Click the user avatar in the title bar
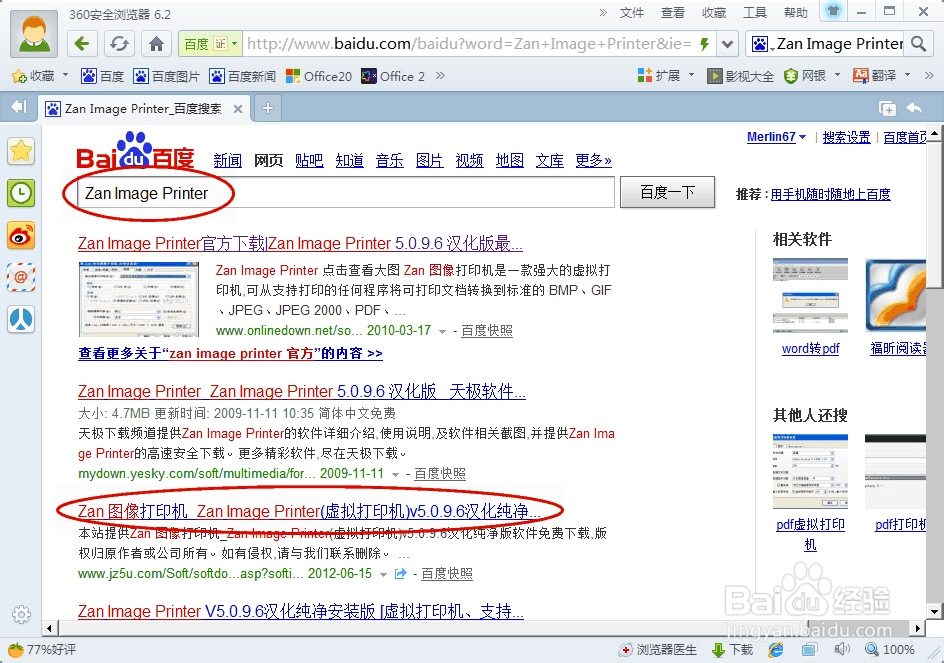 click(x=34, y=33)
